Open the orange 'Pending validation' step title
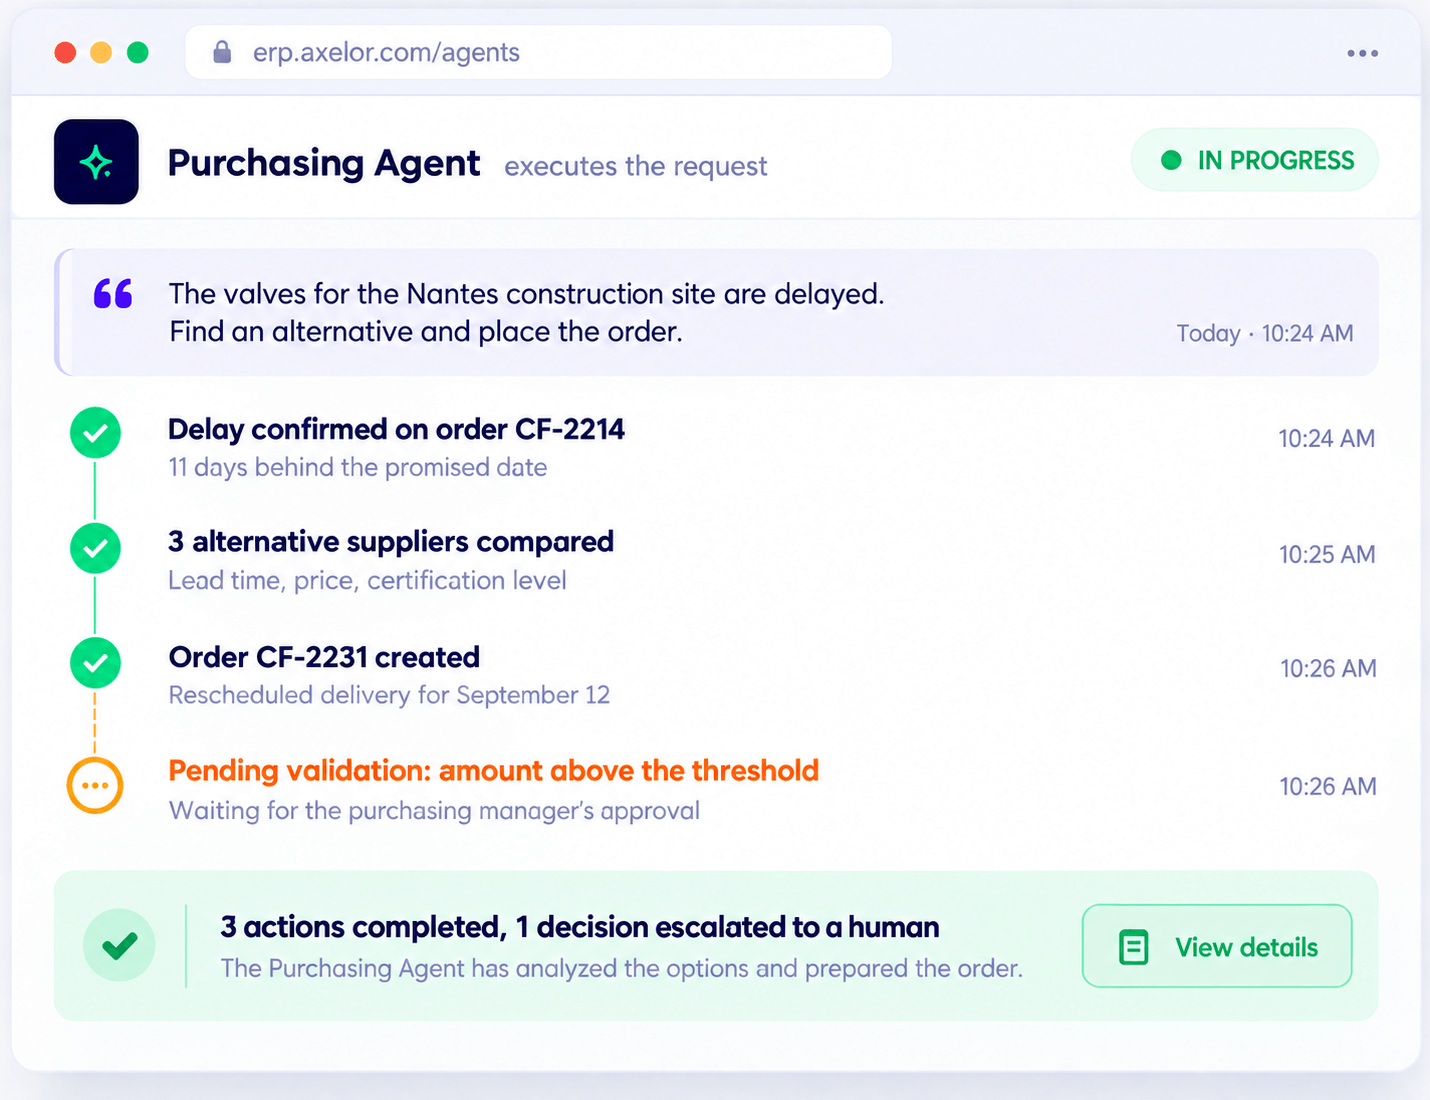Image resolution: width=1430 pixels, height=1100 pixels. (493, 771)
